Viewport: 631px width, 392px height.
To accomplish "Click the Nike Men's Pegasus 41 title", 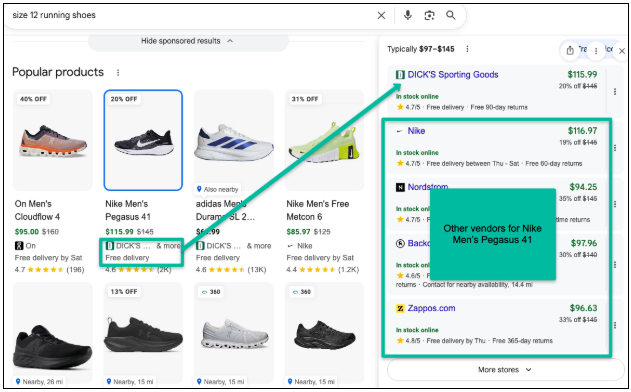I will point(128,210).
